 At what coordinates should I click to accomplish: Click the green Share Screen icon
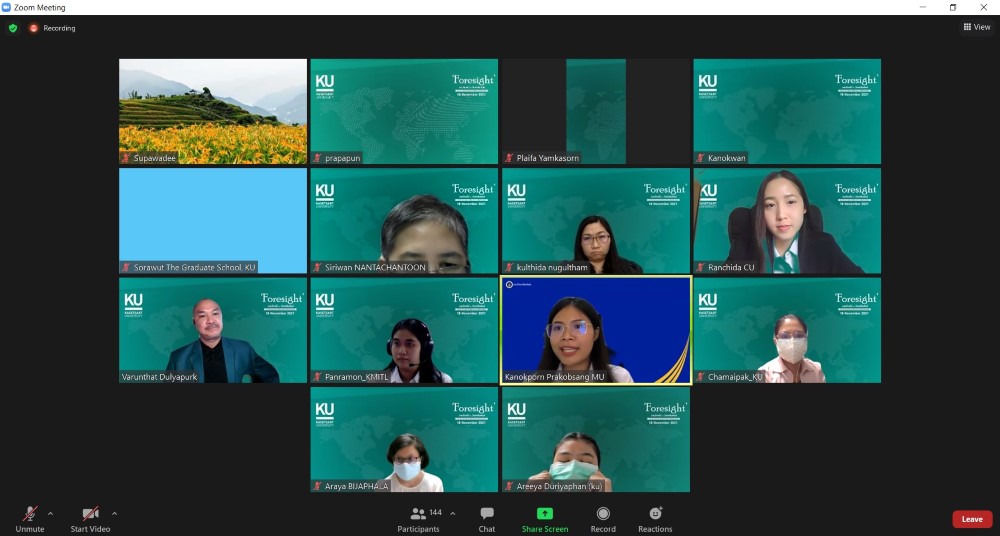pyautogui.click(x=545, y=514)
